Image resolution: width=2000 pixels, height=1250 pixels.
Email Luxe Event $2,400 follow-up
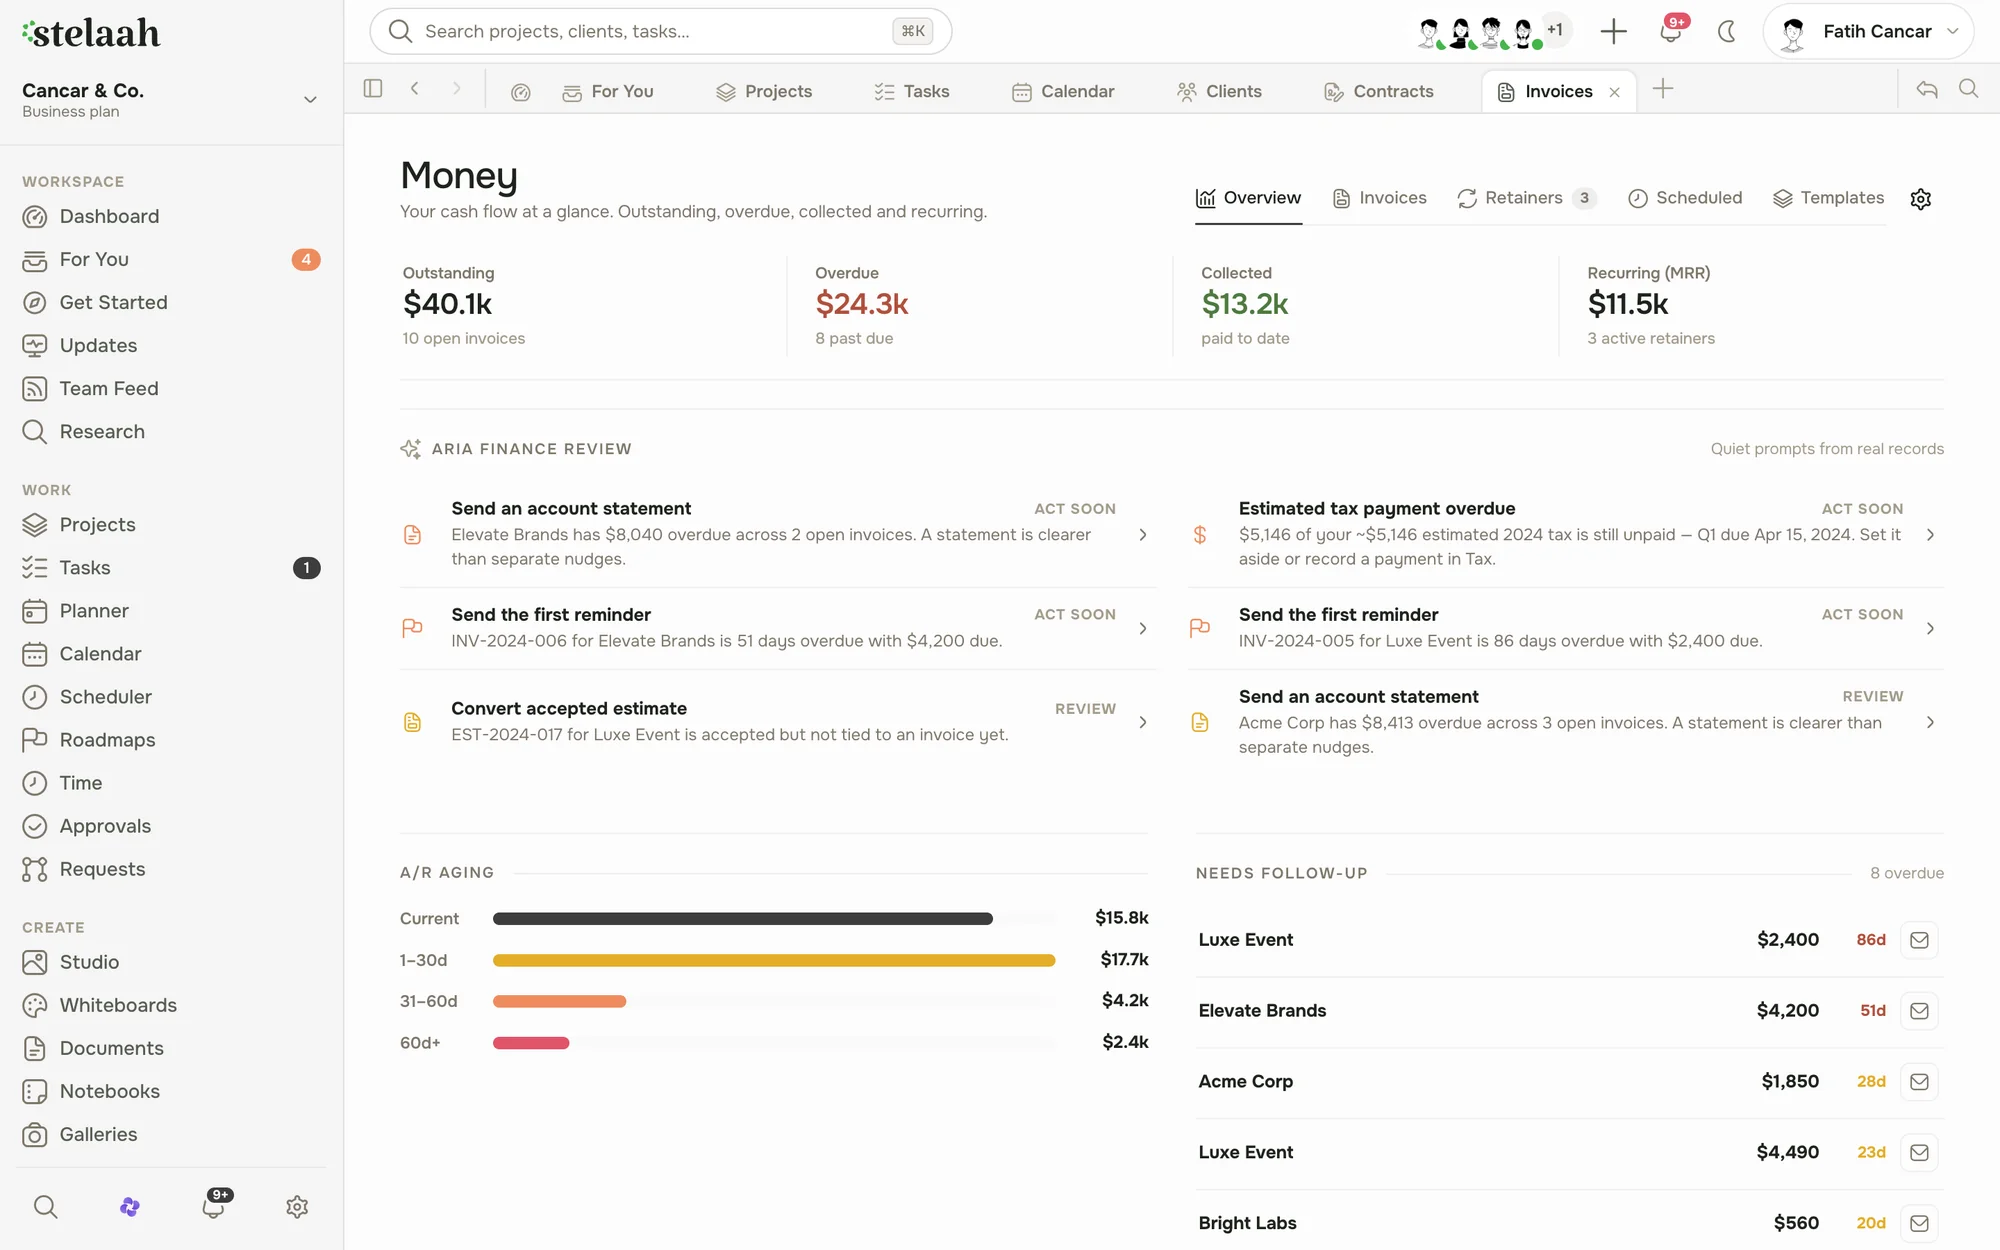pyautogui.click(x=1919, y=940)
